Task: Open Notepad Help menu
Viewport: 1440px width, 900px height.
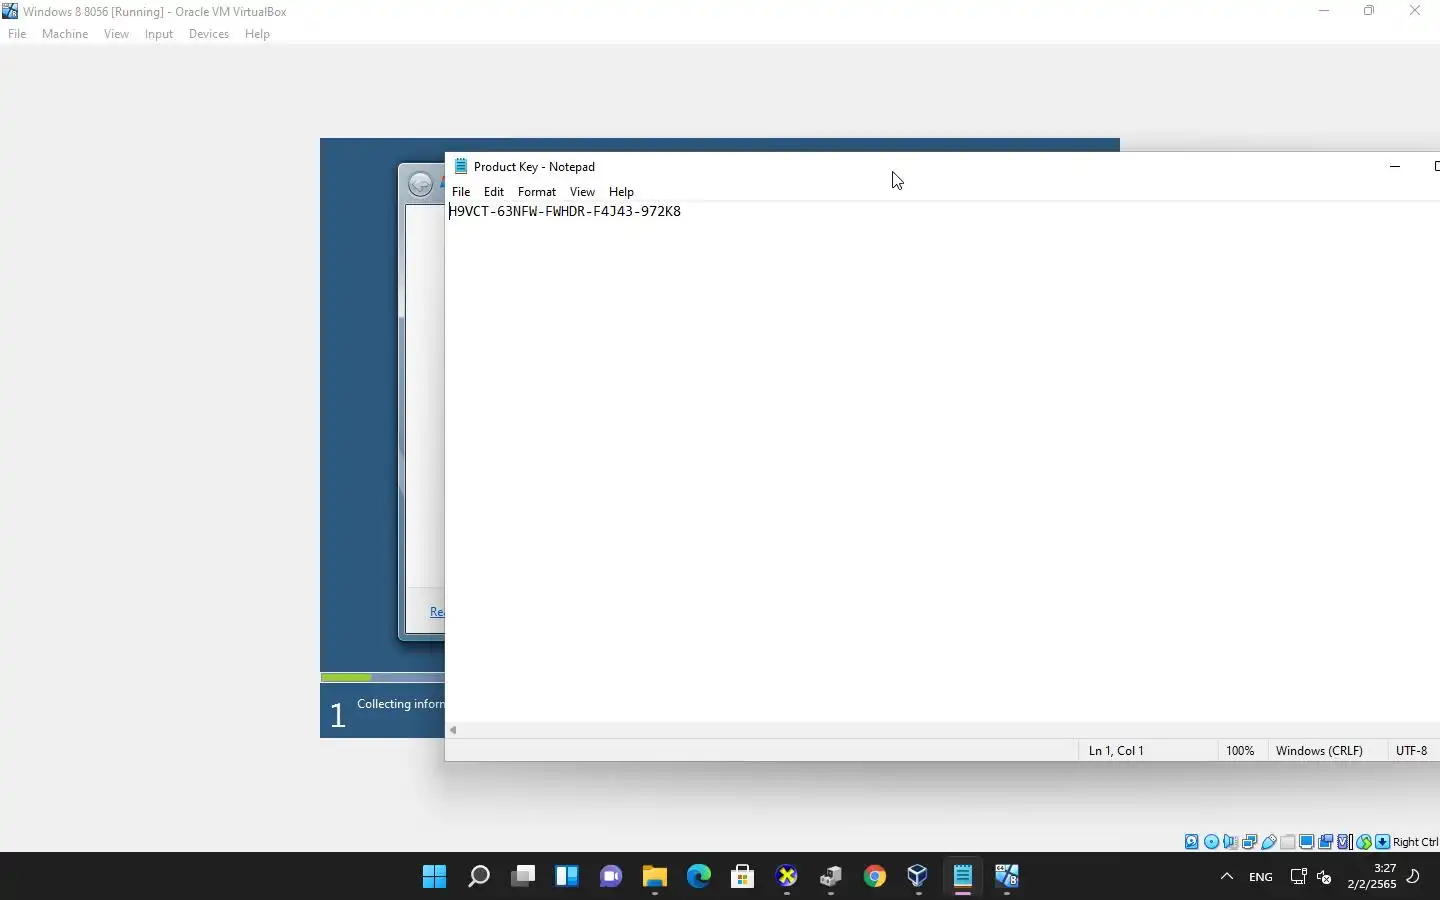Action: (x=621, y=191)
